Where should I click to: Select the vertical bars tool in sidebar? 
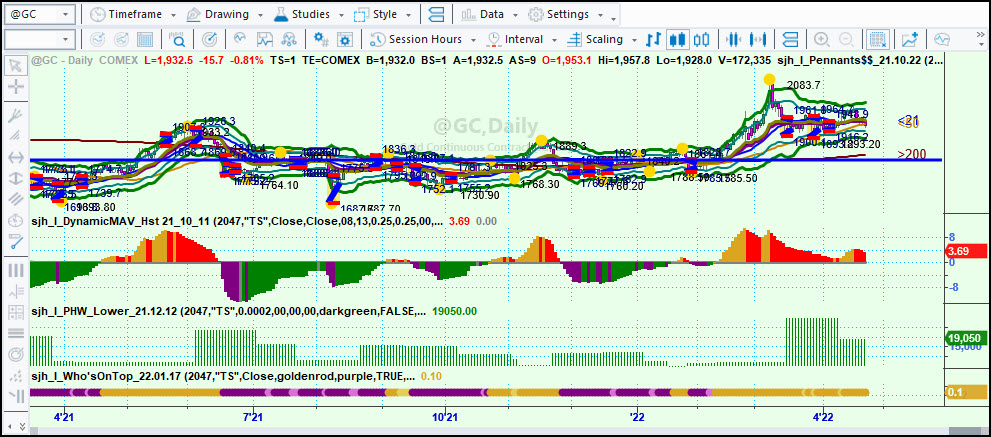[16, 271]
